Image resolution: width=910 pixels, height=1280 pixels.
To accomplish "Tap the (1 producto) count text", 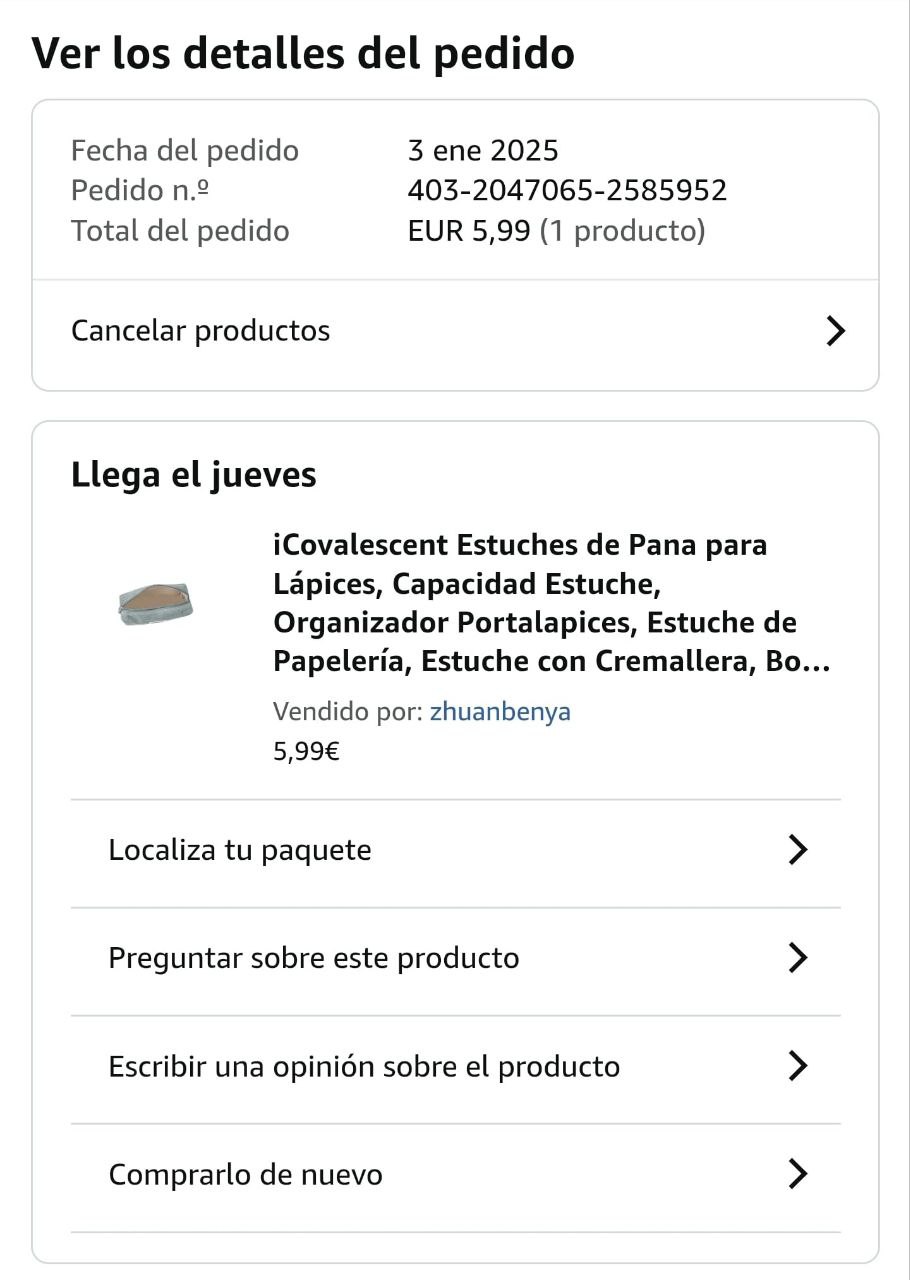I will [623, 231].
